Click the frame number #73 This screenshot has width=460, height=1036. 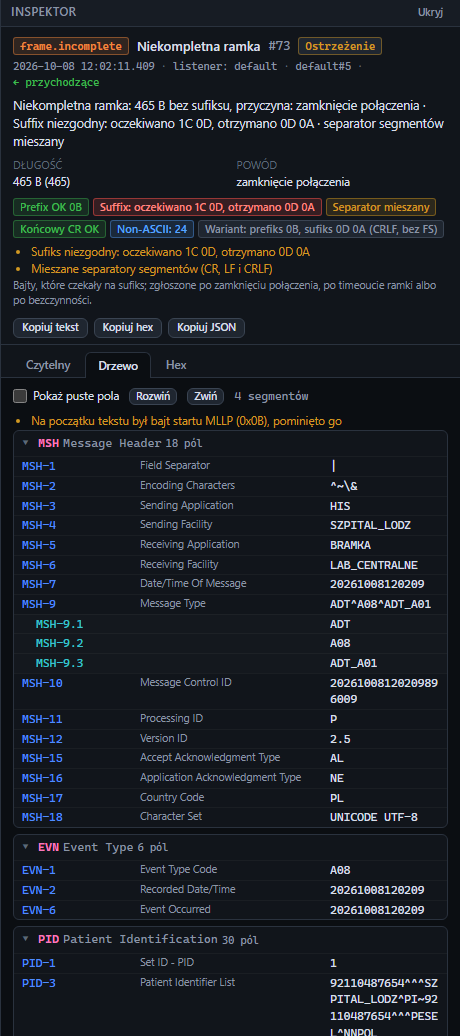(280, 46)
